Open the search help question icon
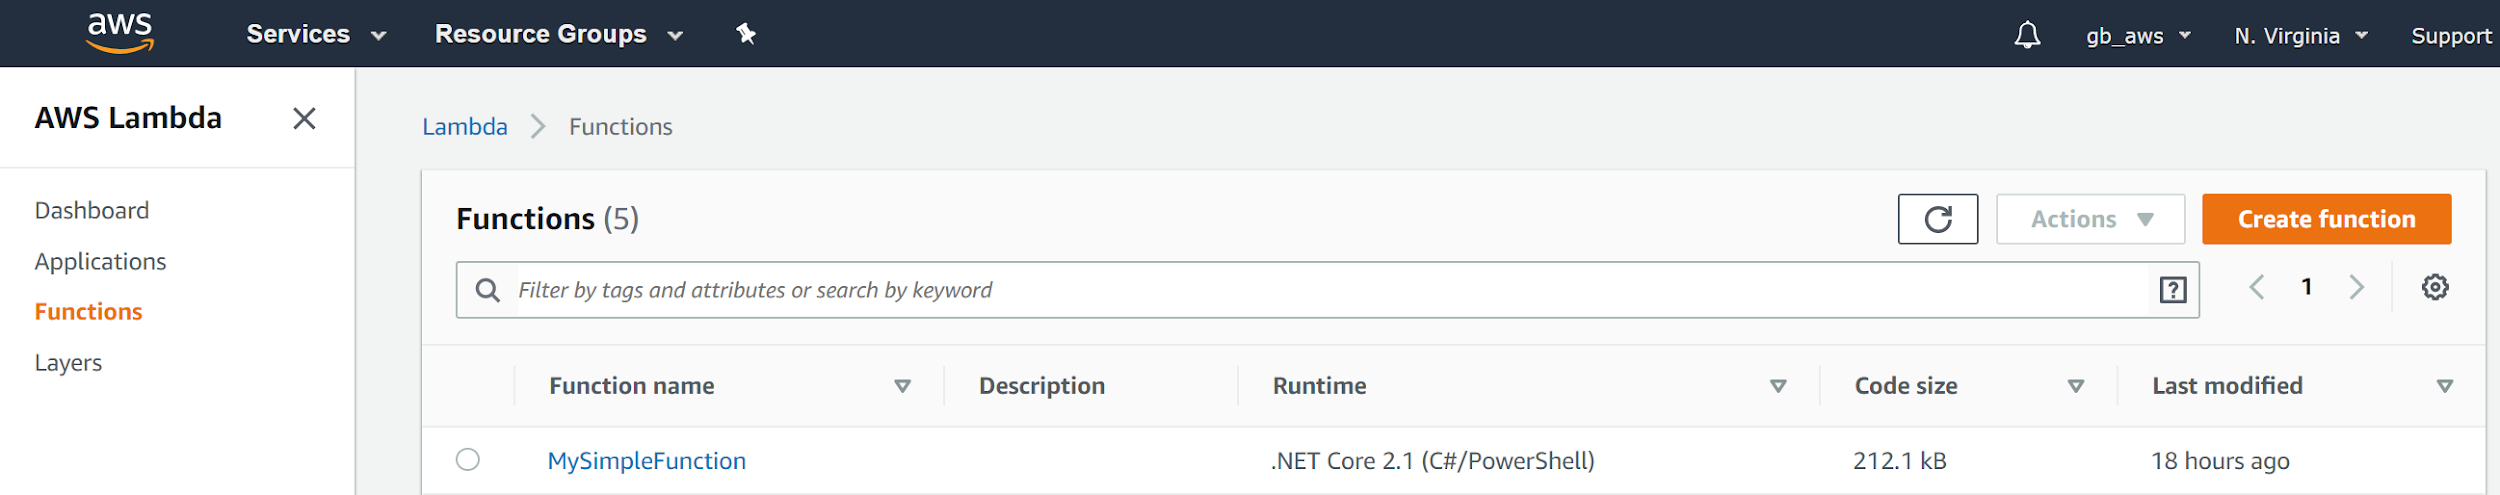The image size is (2500, 495). pos(2172,290)
